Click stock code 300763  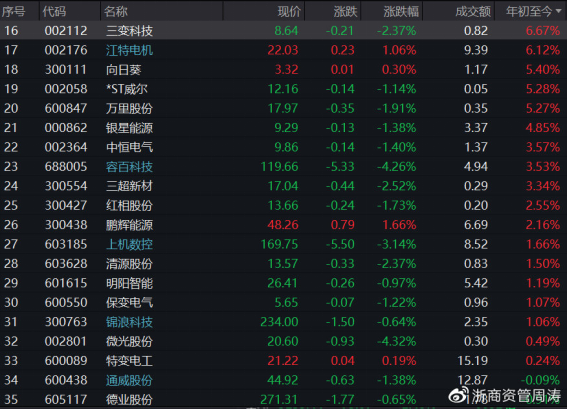click(x=66, y=322)
